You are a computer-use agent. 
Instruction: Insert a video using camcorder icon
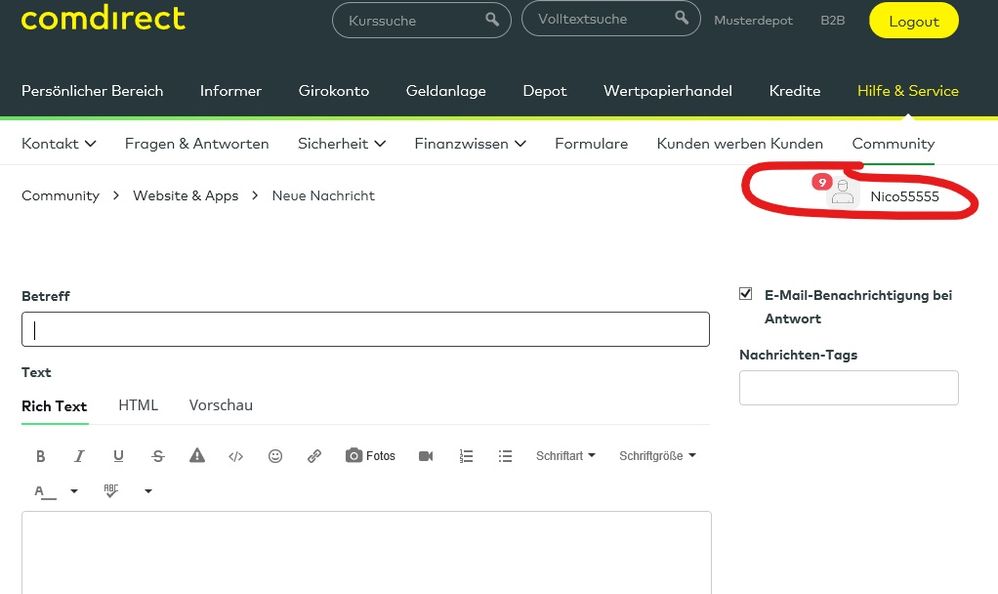[x=426, y=456]
